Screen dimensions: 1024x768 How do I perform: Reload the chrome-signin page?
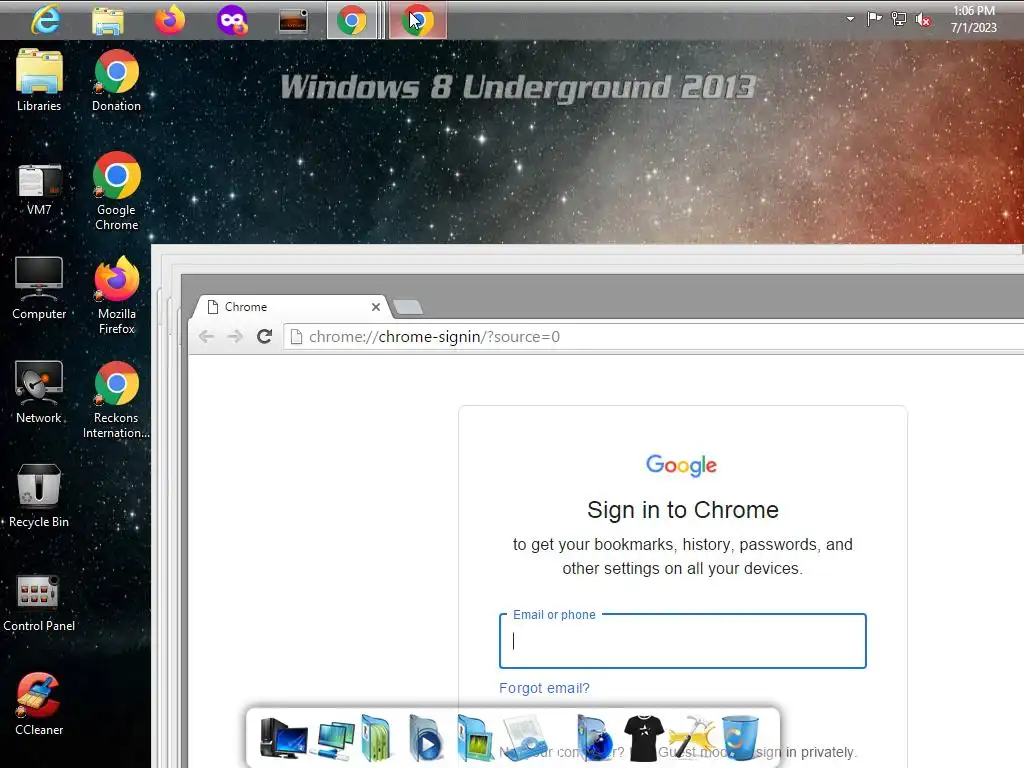tap(264, 336)
